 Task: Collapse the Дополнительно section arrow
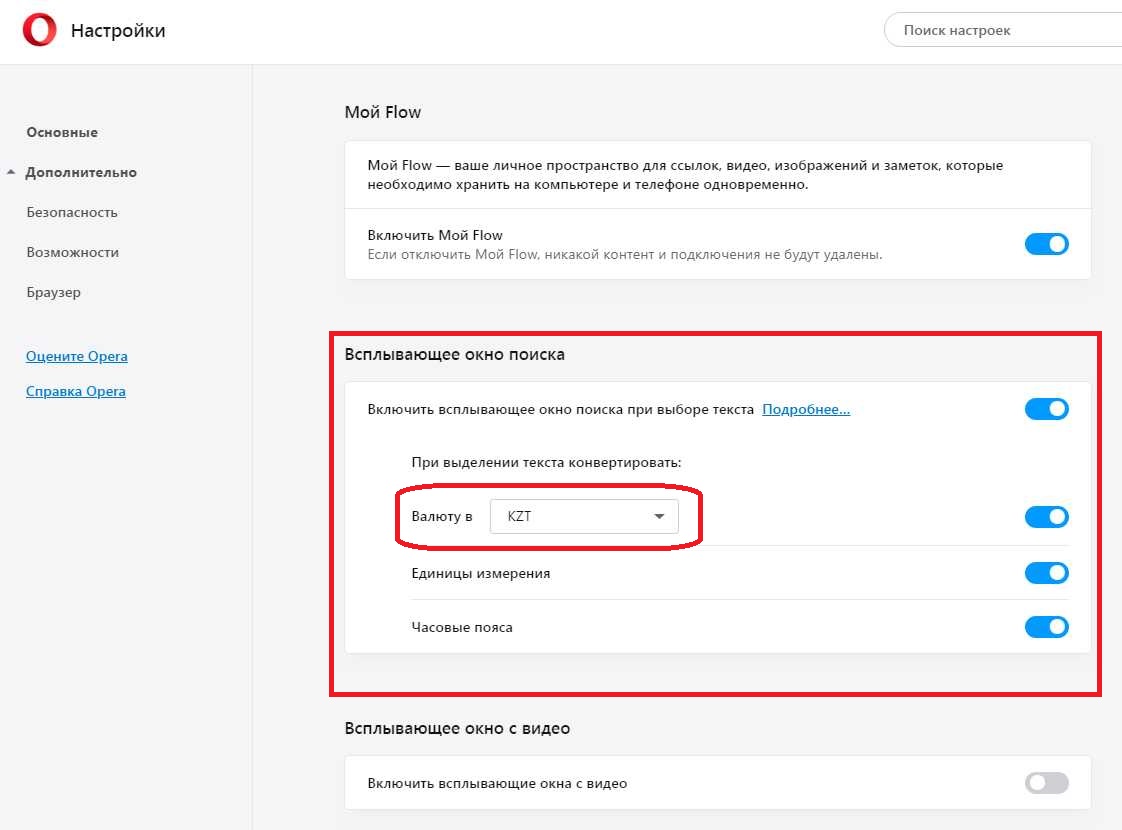click(11, 172)
